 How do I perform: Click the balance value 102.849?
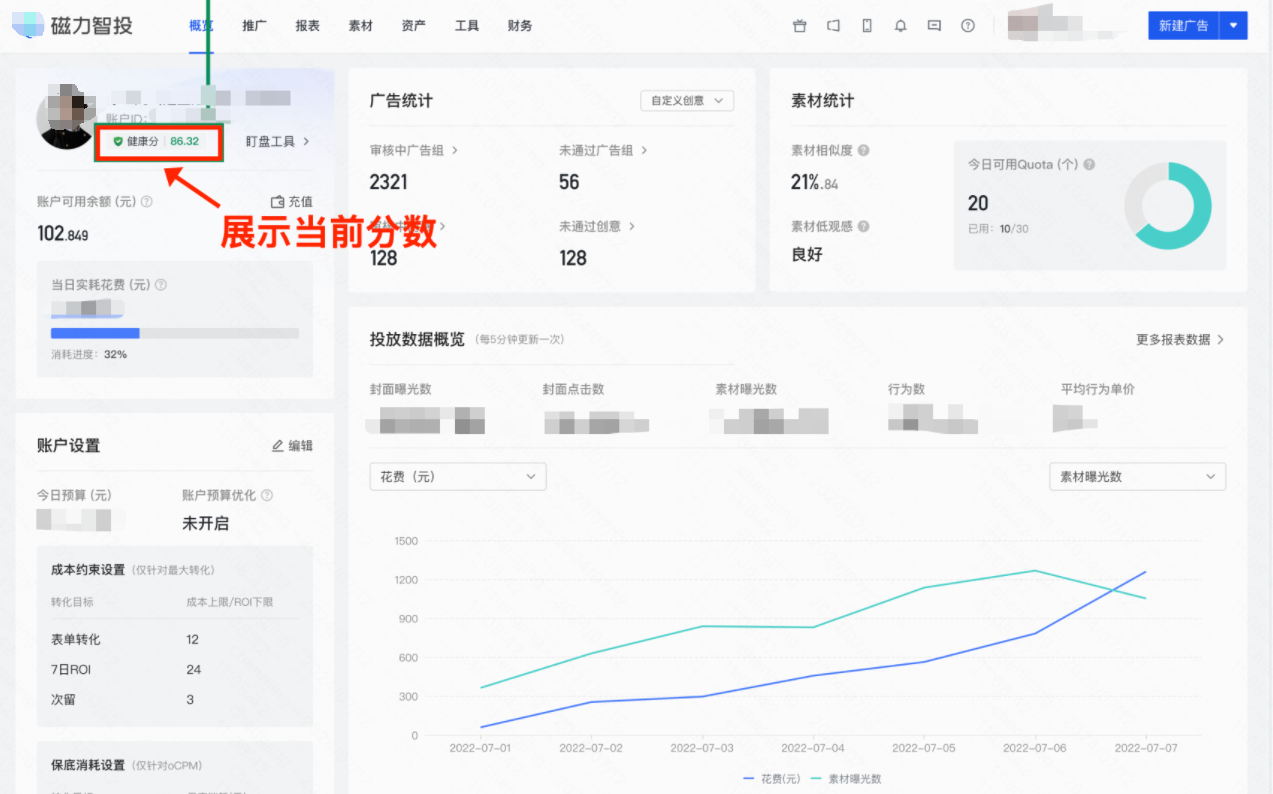pyautogui.click(x=63, y=234)
